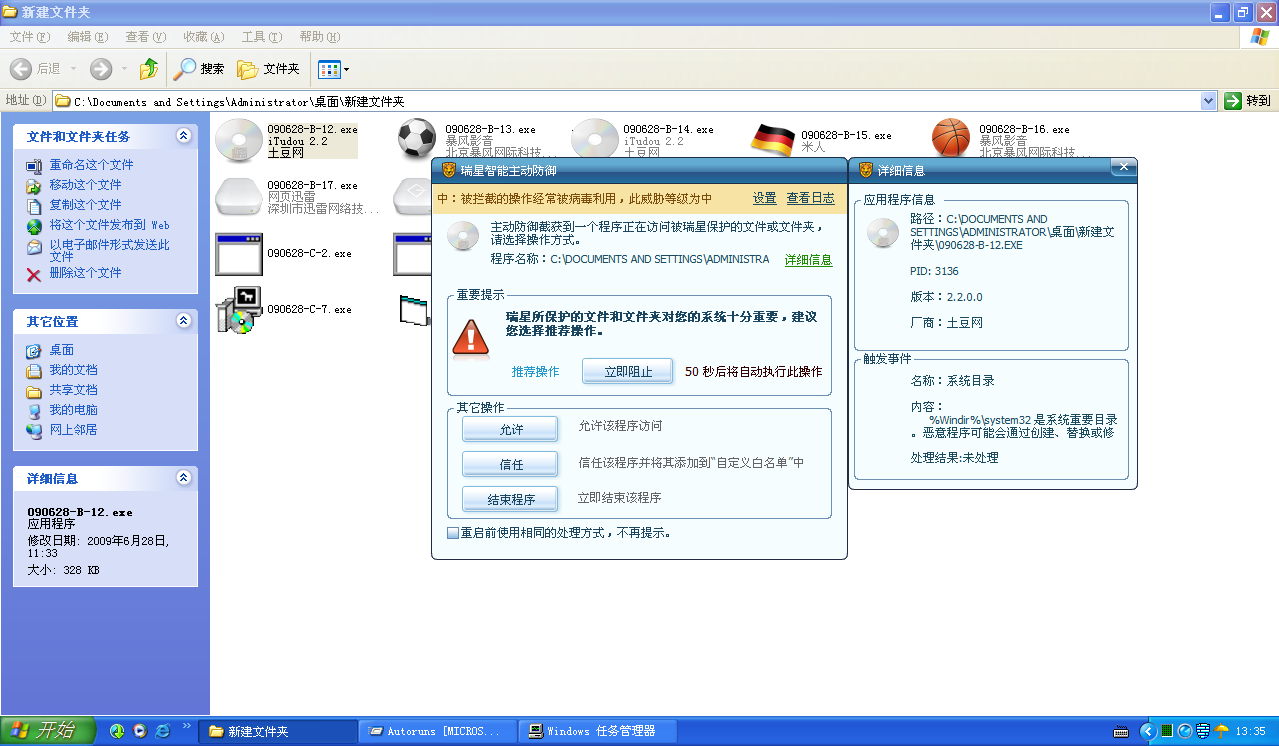Click the green arrow Quick Launch icon

(x=117, y=732)
